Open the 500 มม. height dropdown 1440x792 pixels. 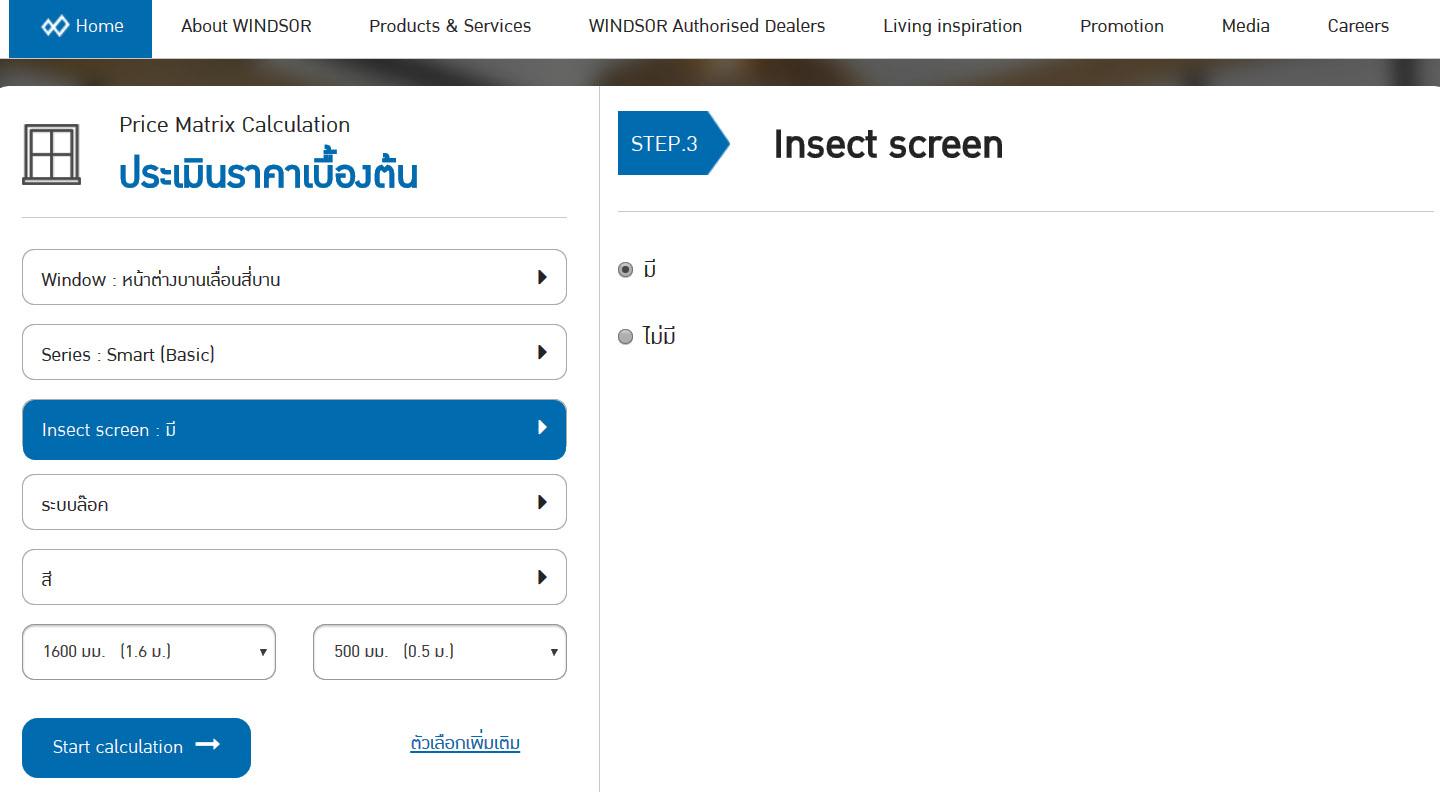click(x=440, y=652)
